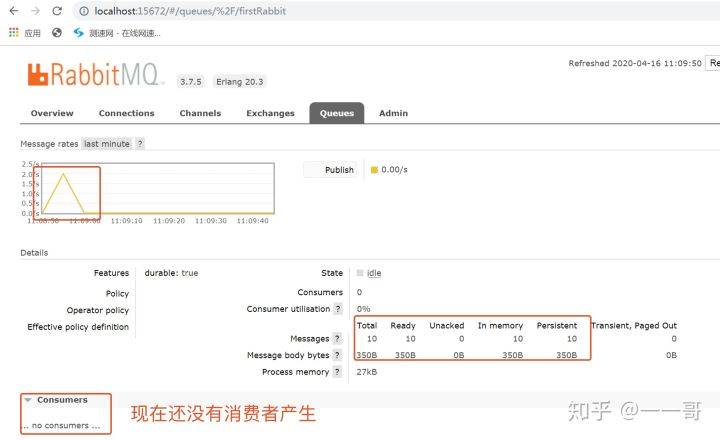Screen dimensions: 720x440
Task: Reload the page with the refresh icon
Action: [x=57, y=11]
